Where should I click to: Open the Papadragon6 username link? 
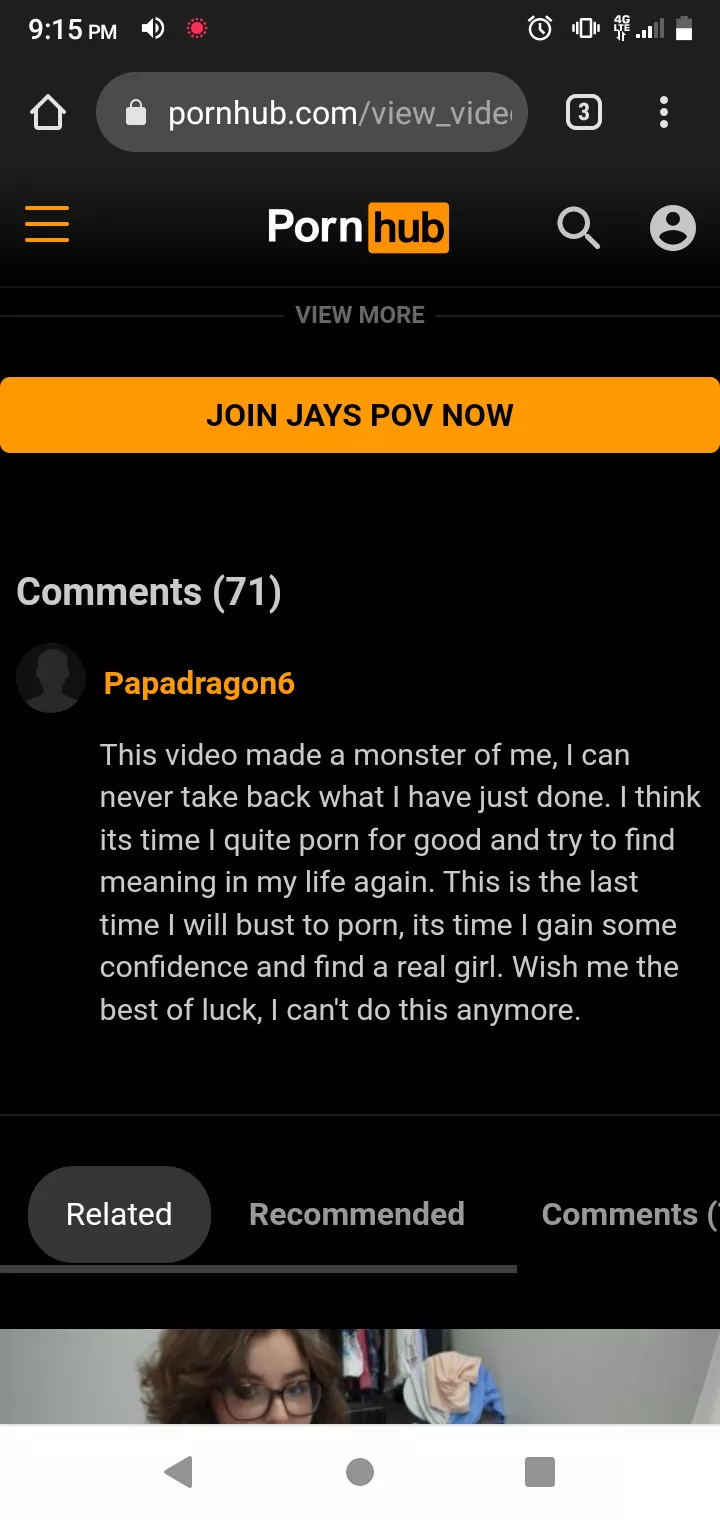(199, 683)
